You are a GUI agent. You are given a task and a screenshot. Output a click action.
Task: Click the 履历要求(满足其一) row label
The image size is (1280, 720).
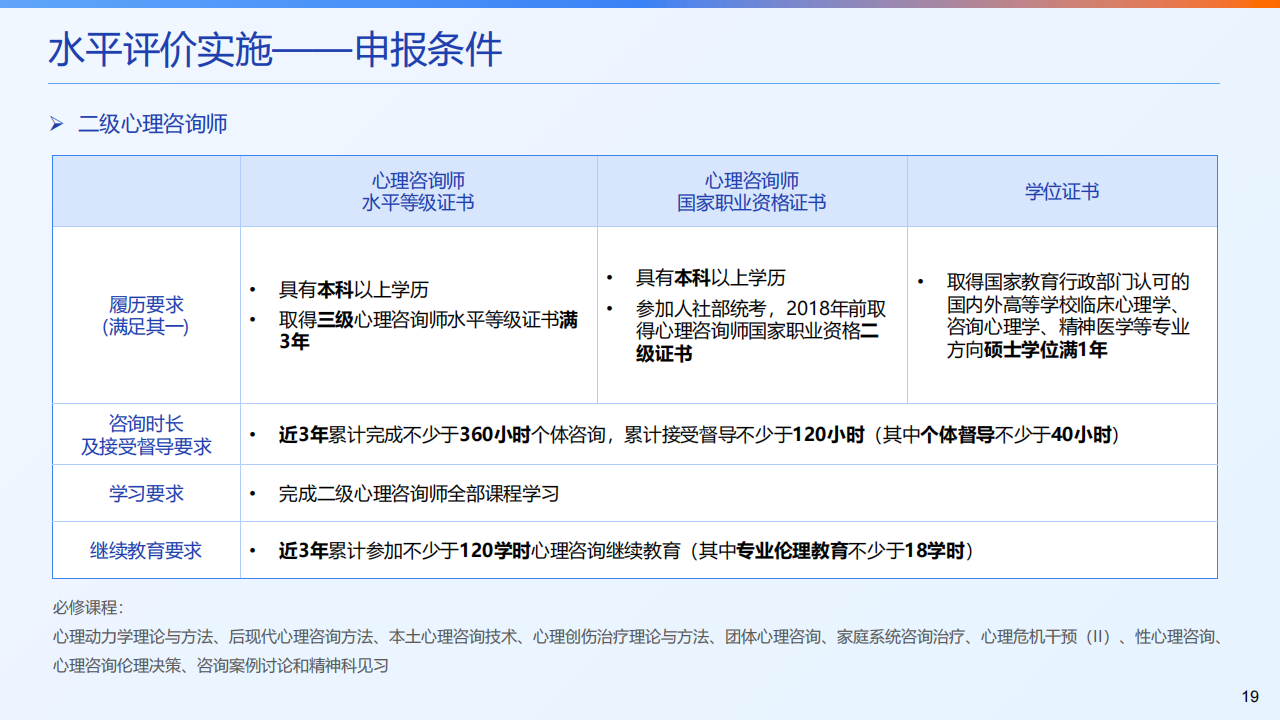(146, 315)
